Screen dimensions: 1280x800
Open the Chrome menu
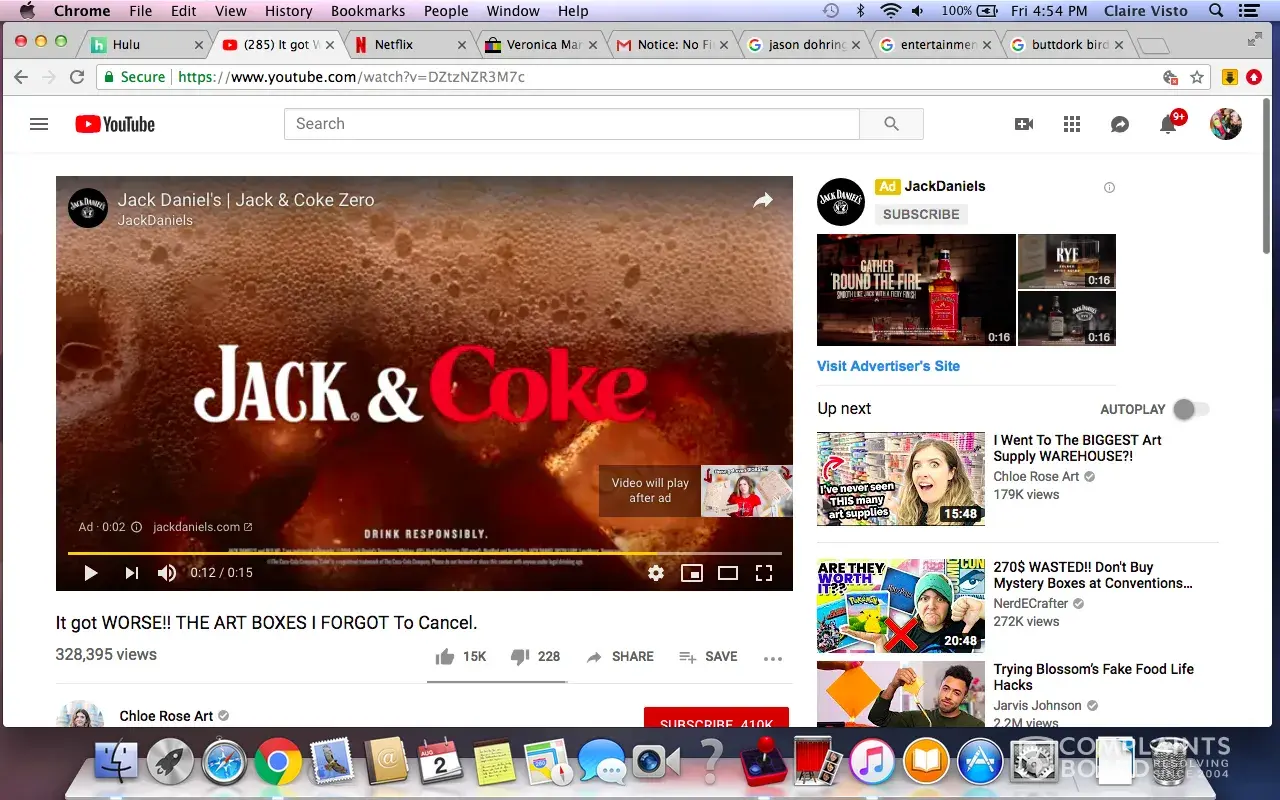[82, 11]
